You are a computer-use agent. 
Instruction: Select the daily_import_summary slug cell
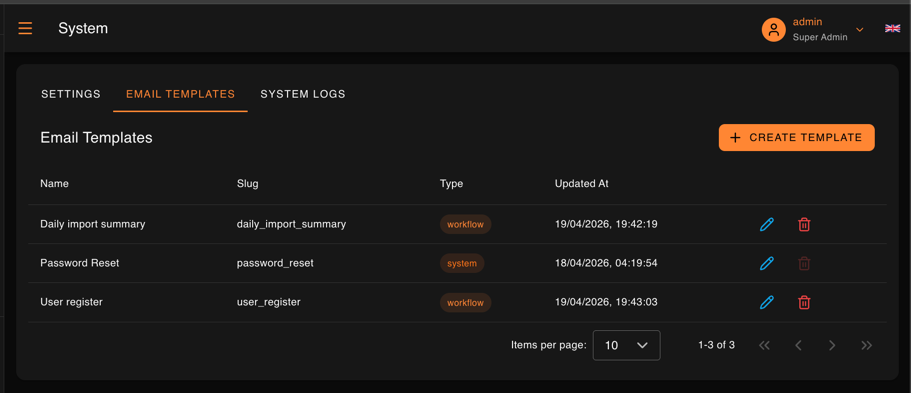[x=292, y=224]
